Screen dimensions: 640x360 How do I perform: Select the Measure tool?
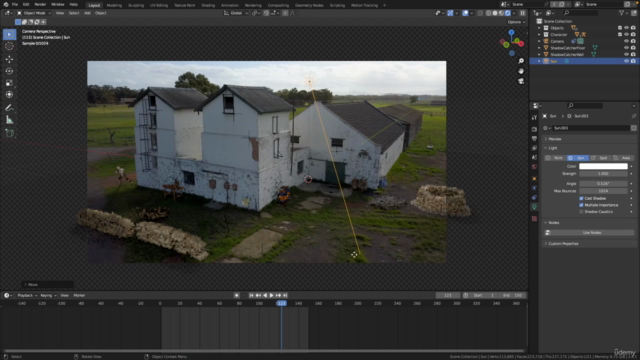coord(9,120)
